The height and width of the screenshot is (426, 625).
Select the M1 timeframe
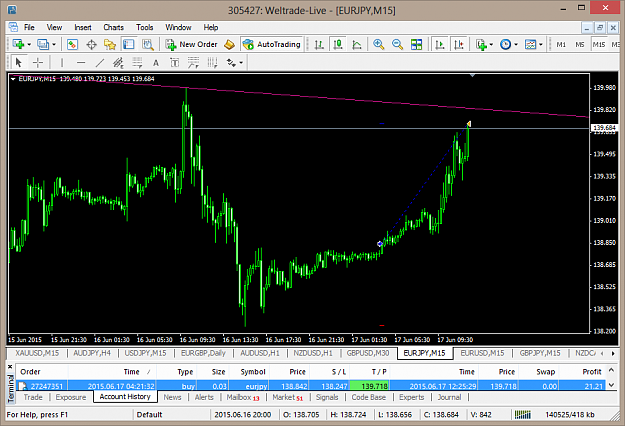click(x=561, y=45)
